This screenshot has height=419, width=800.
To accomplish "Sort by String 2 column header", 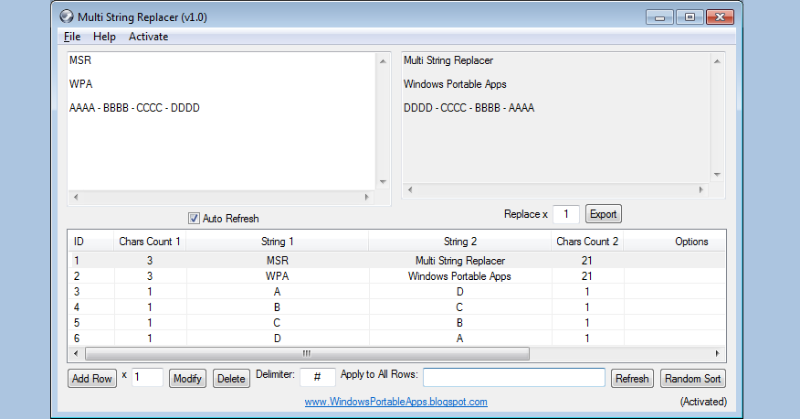I will (460, 241).
